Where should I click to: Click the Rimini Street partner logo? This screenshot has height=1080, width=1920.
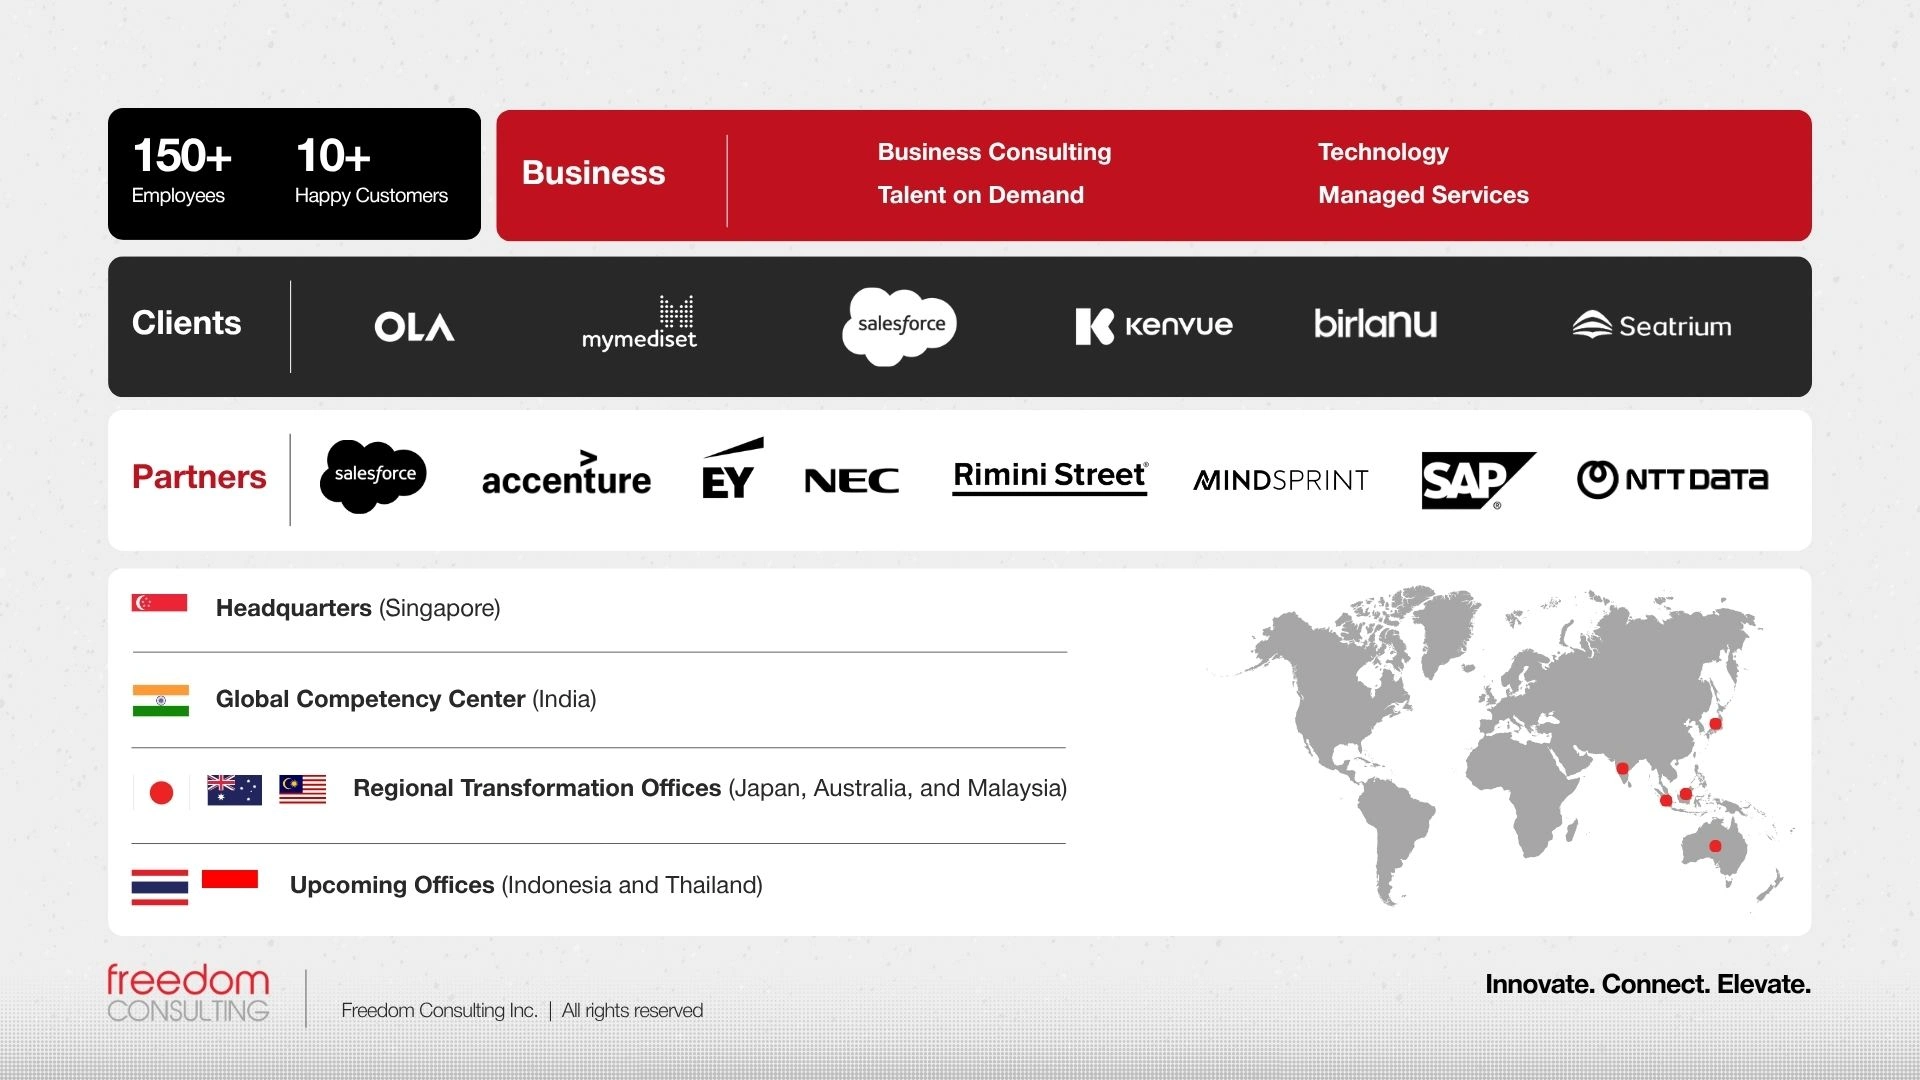click(x=1049, y=476)
